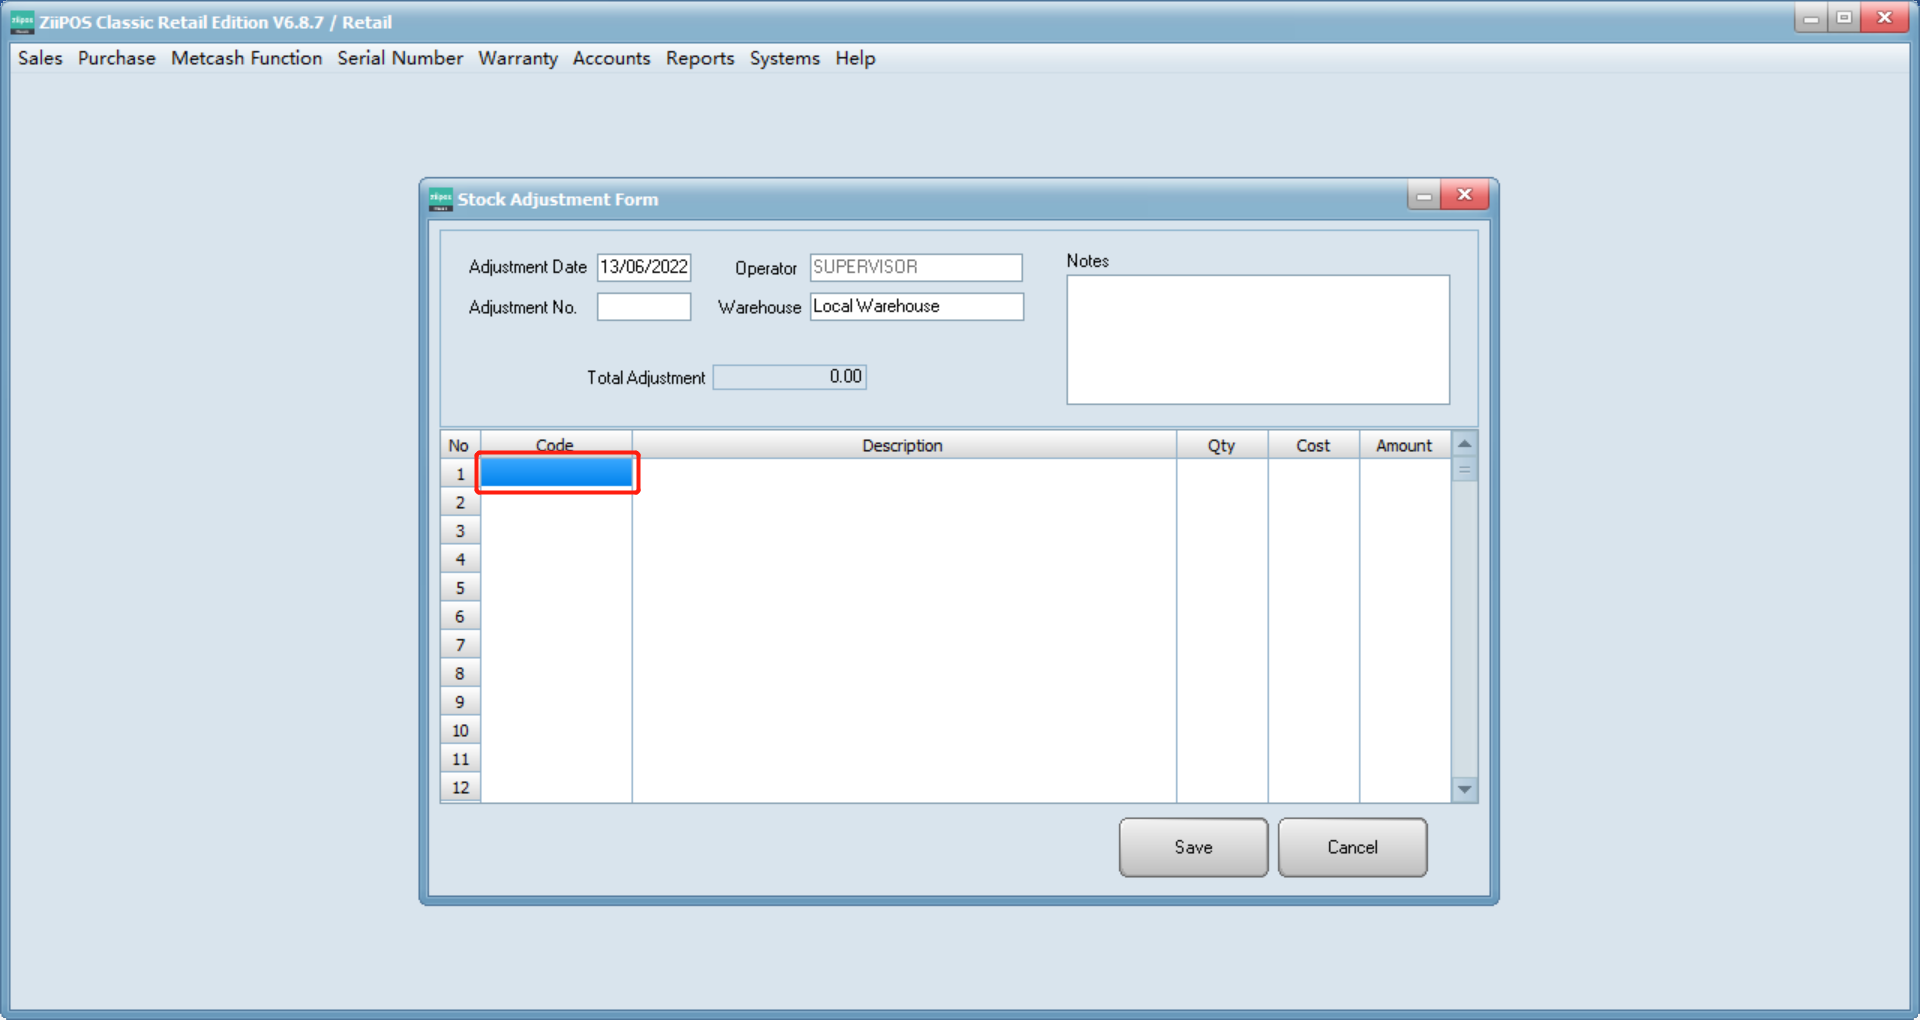This screenshot has height=1020, width=1920.
Task: Click the Save button
Action: click(1192, 847)
